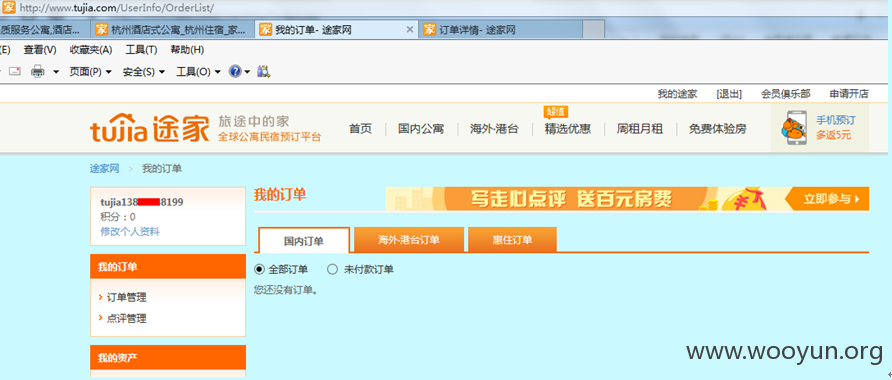Switch to the 惠住订单 tab

[x=513, y=240]
